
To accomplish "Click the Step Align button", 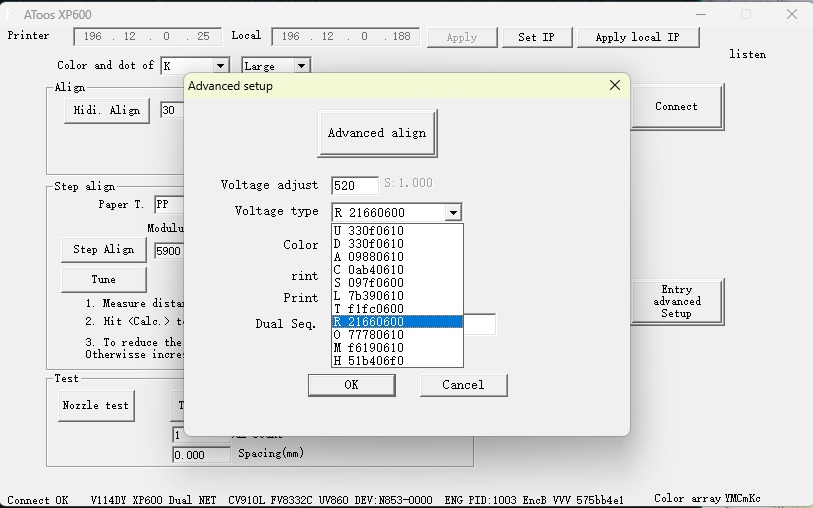I will tap(104, 250).
